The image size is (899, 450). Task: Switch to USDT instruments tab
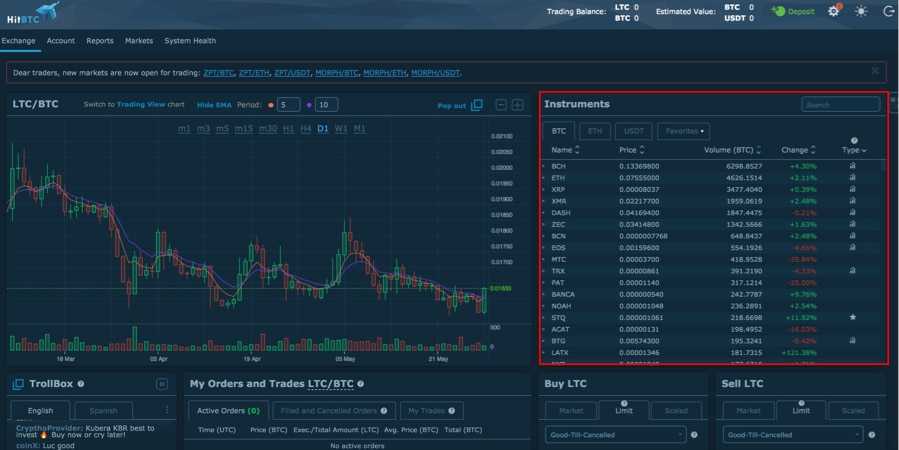point(634,131)
